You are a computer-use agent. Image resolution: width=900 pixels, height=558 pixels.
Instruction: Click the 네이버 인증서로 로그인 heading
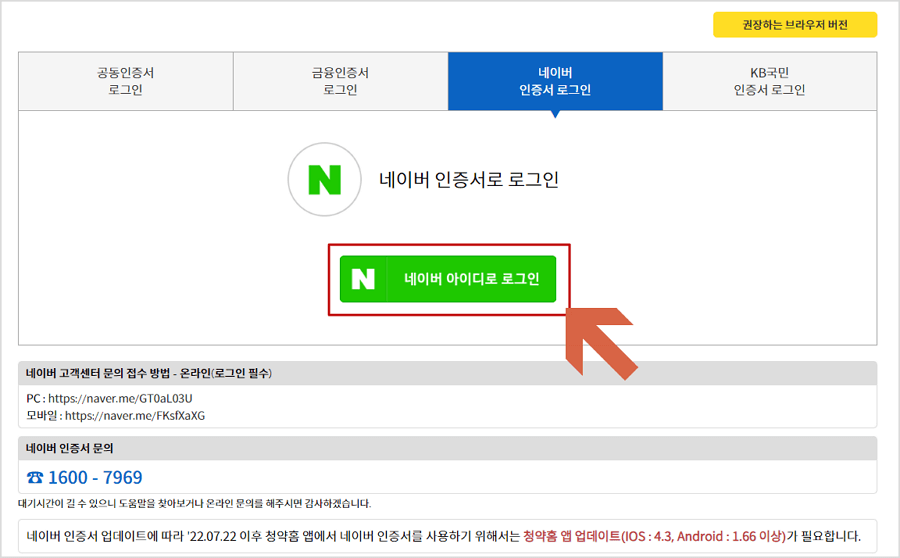469,180
